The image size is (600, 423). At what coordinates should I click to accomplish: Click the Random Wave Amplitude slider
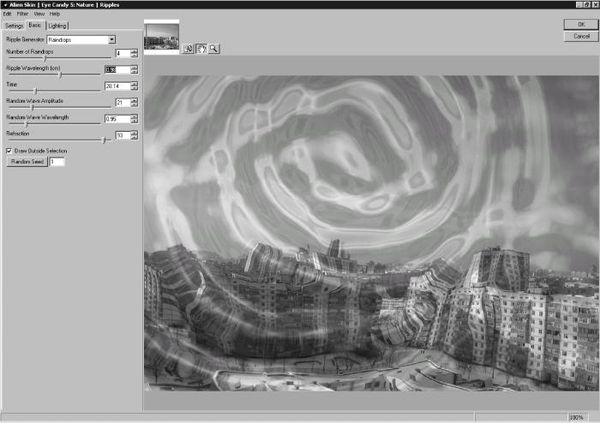tap(32, 108)
